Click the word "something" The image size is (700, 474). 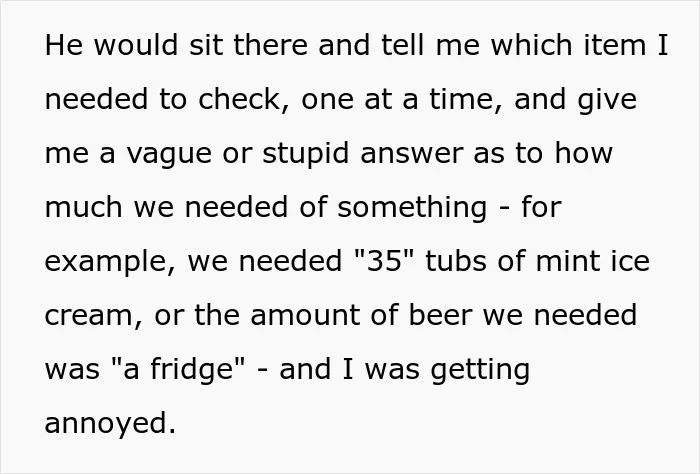pyautogui.click(x=412, y=208)
